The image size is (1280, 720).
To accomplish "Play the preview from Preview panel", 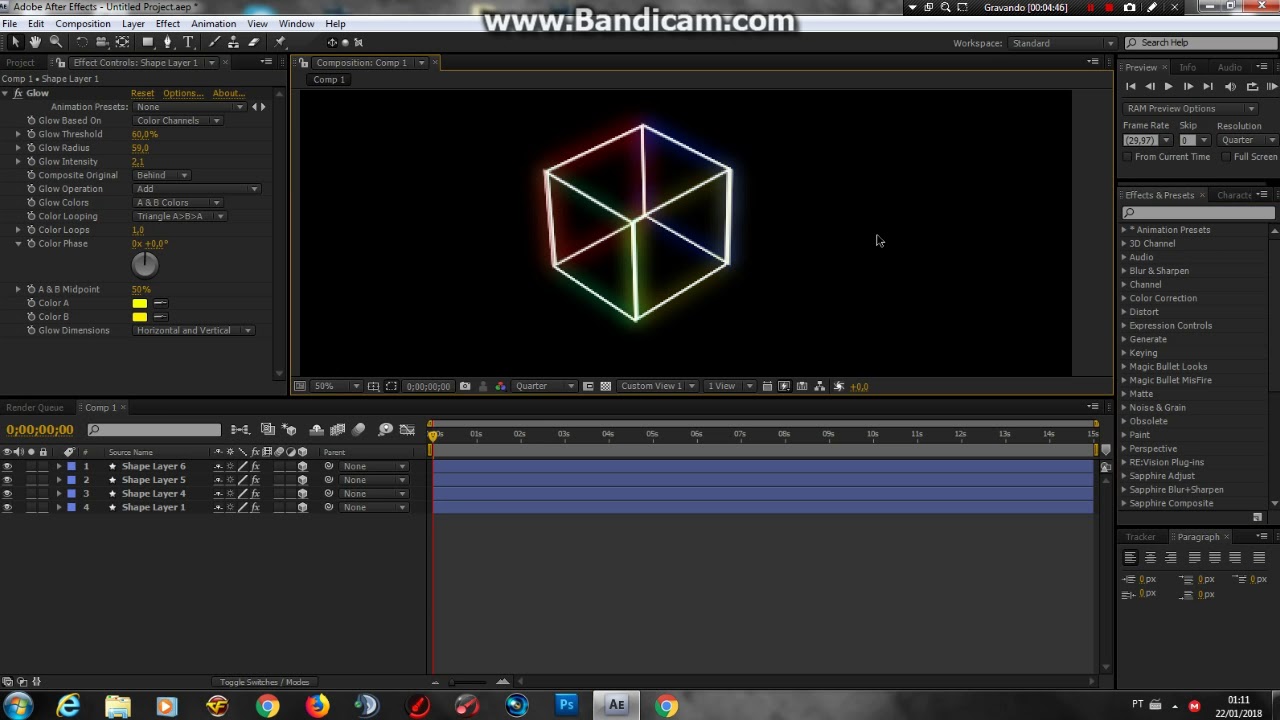I will [1168, 87].
